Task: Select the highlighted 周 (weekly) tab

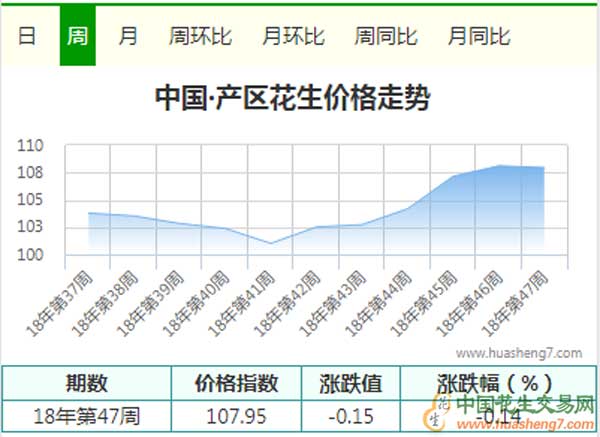Action: 77,37
